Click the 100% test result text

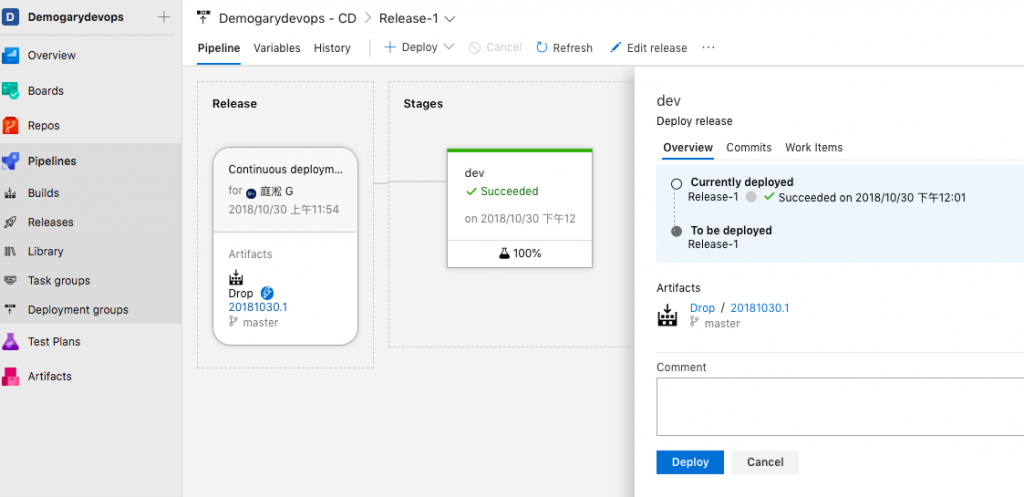pos(528,253)
